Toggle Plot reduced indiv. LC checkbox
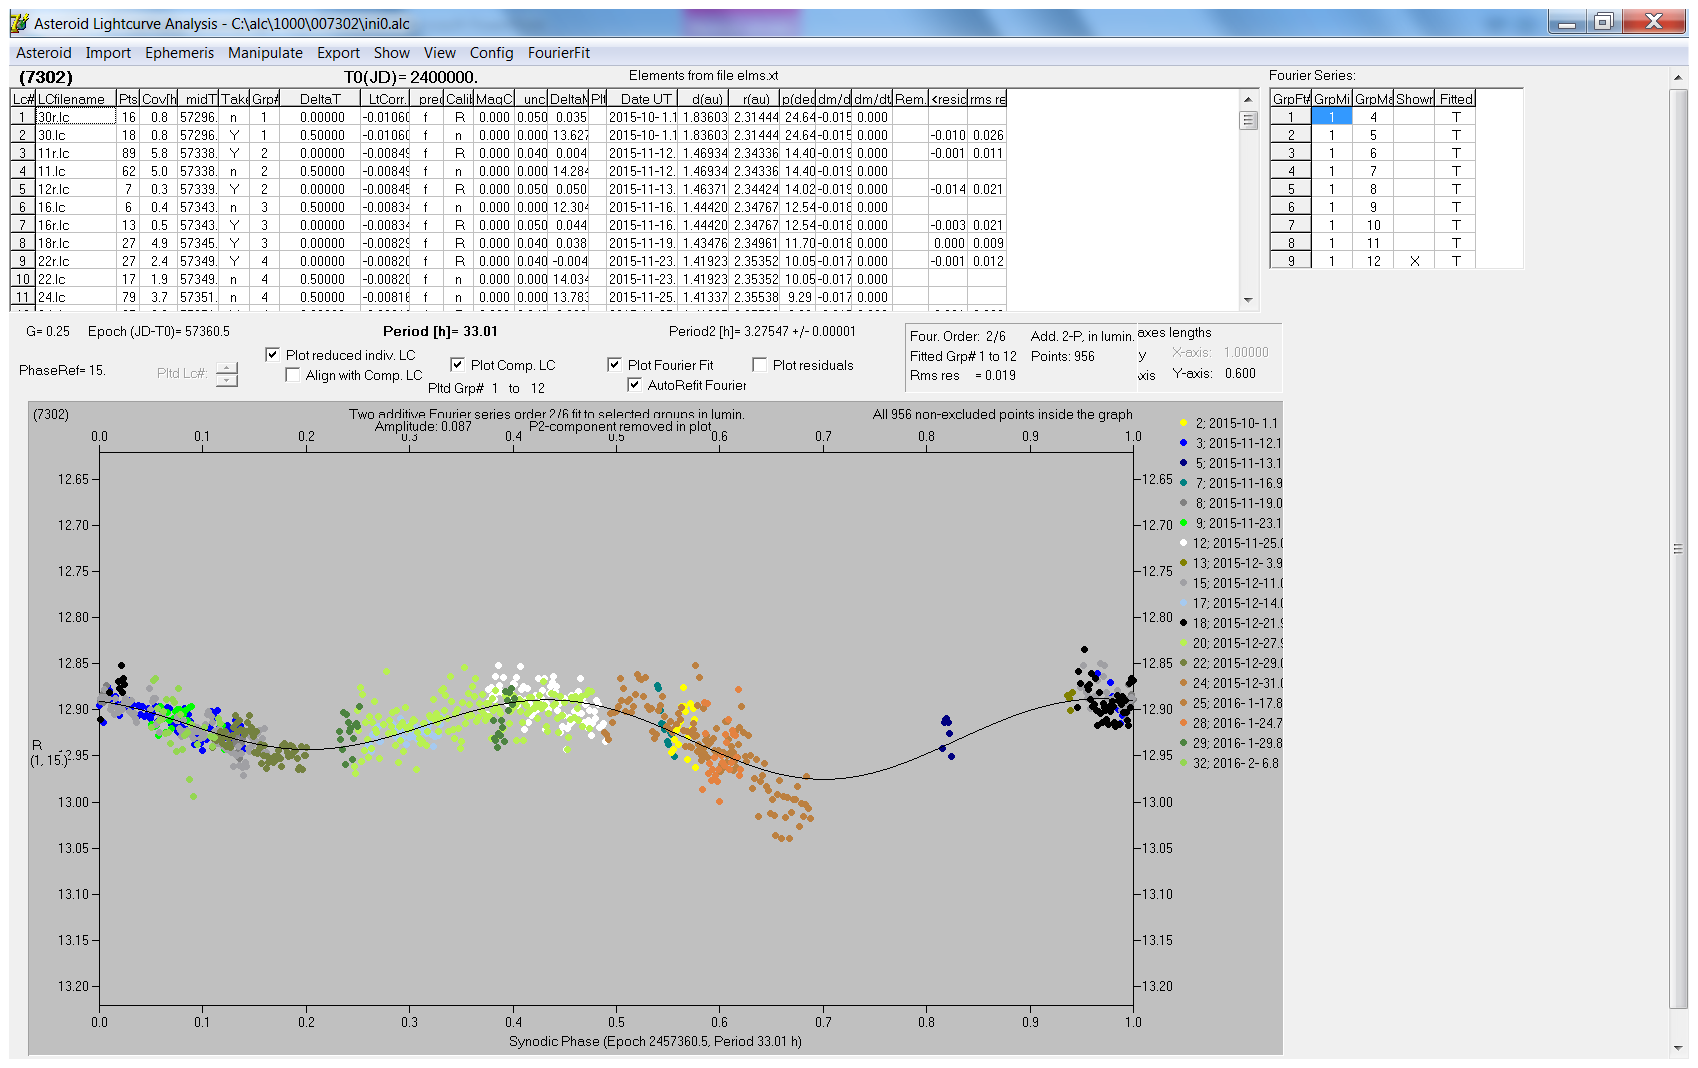This screenshot has width=1698, height=1068. (x=272, y=355)
